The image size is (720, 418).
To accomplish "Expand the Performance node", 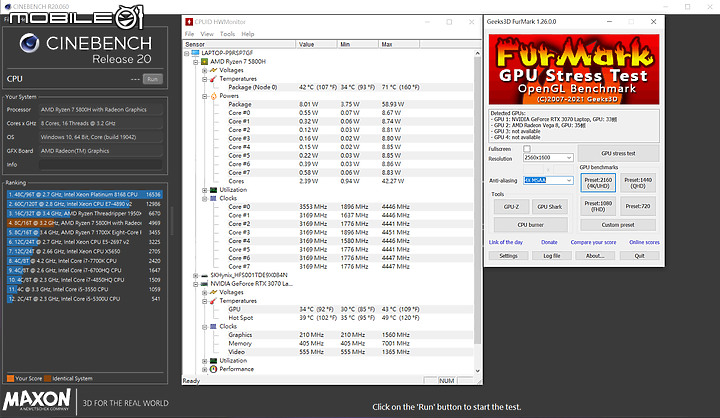I will 205,369.
